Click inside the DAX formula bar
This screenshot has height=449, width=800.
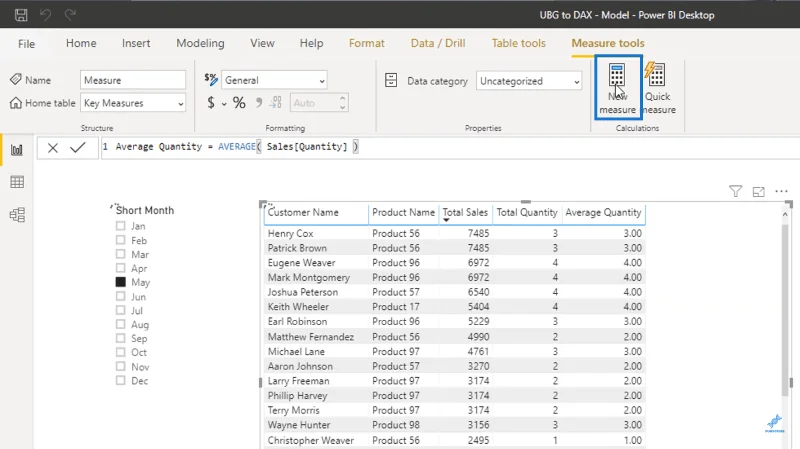(449, 147)
